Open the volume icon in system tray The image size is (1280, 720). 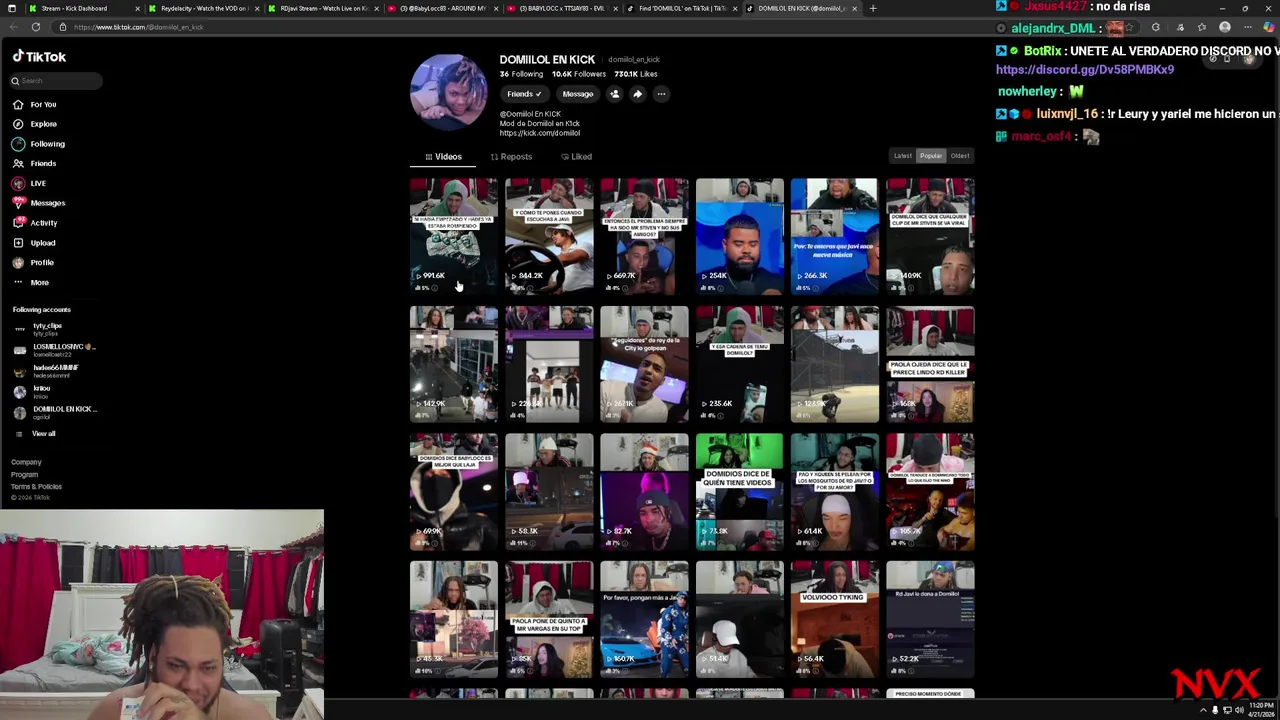click(x=1239, y=710)
